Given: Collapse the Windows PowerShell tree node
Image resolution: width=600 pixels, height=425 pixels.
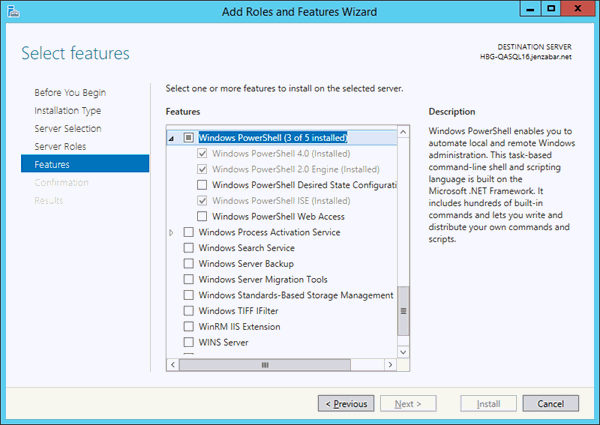Looking at the screenshot, I should point(171,138).
